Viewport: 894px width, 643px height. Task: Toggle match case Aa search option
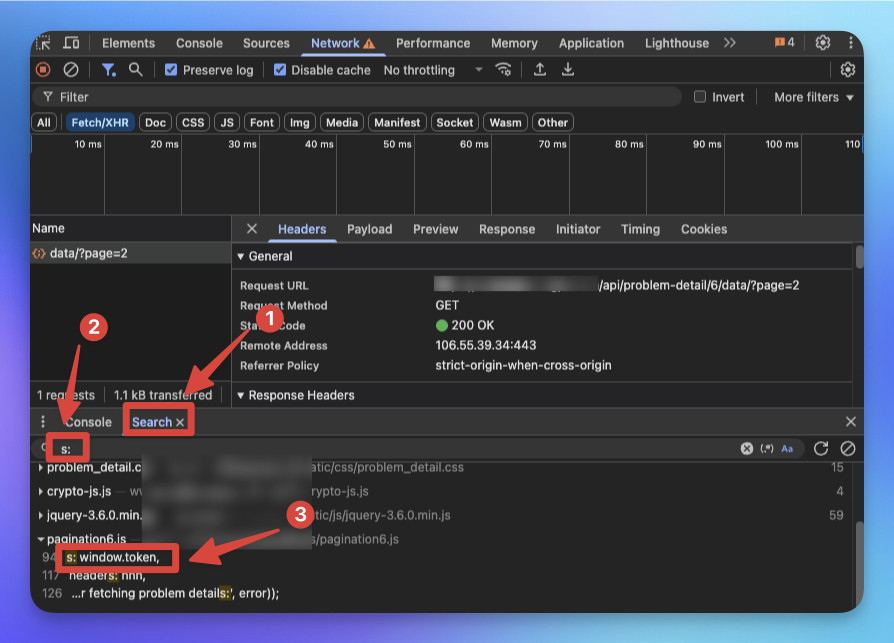(787, 449)
